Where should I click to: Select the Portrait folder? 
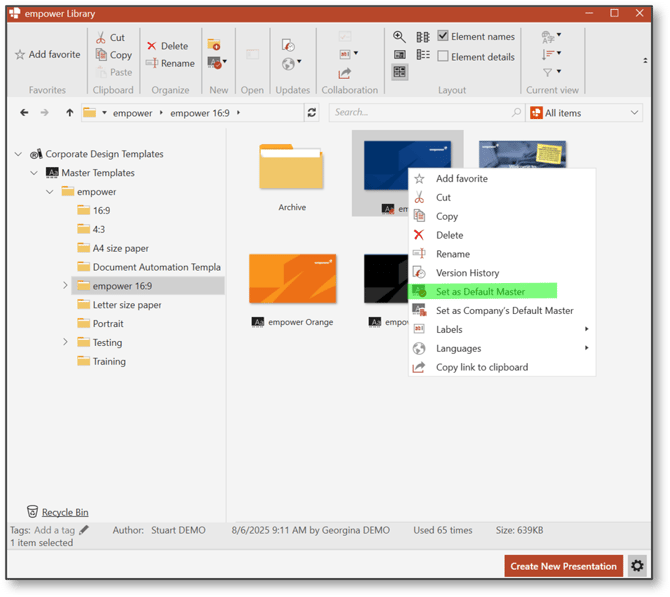coord(100,323)
